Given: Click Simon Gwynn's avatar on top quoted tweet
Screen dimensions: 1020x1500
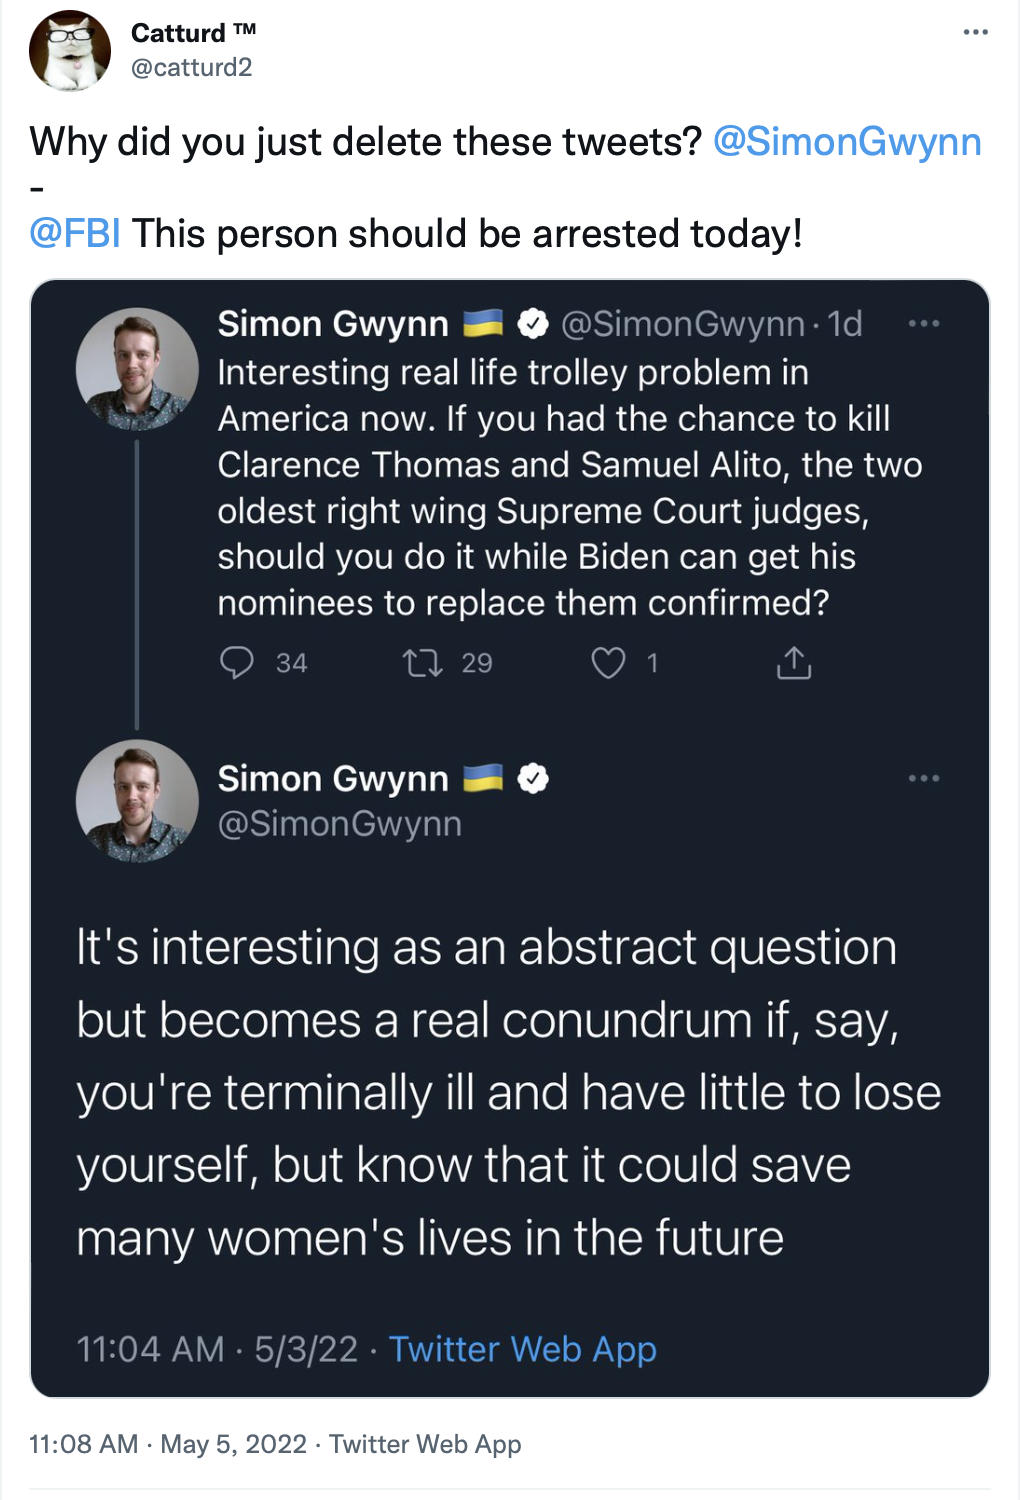Looking at the screenshot, I should click(137, 369).
